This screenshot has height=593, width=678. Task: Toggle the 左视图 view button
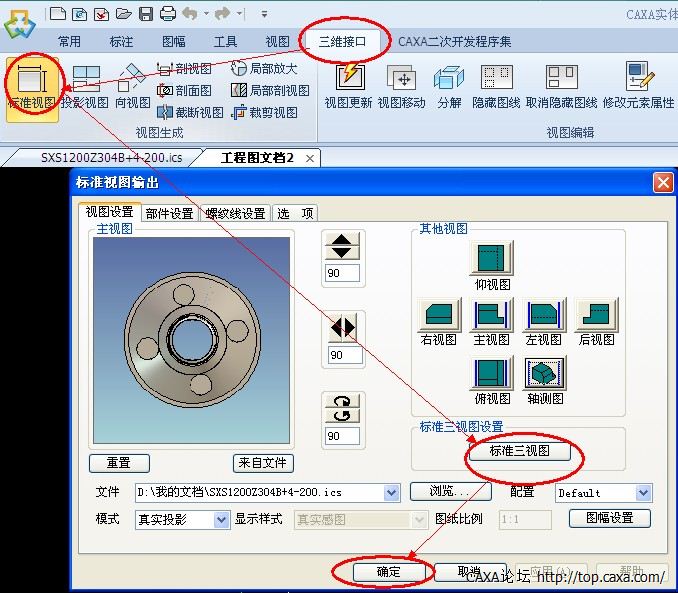[544, 314]
